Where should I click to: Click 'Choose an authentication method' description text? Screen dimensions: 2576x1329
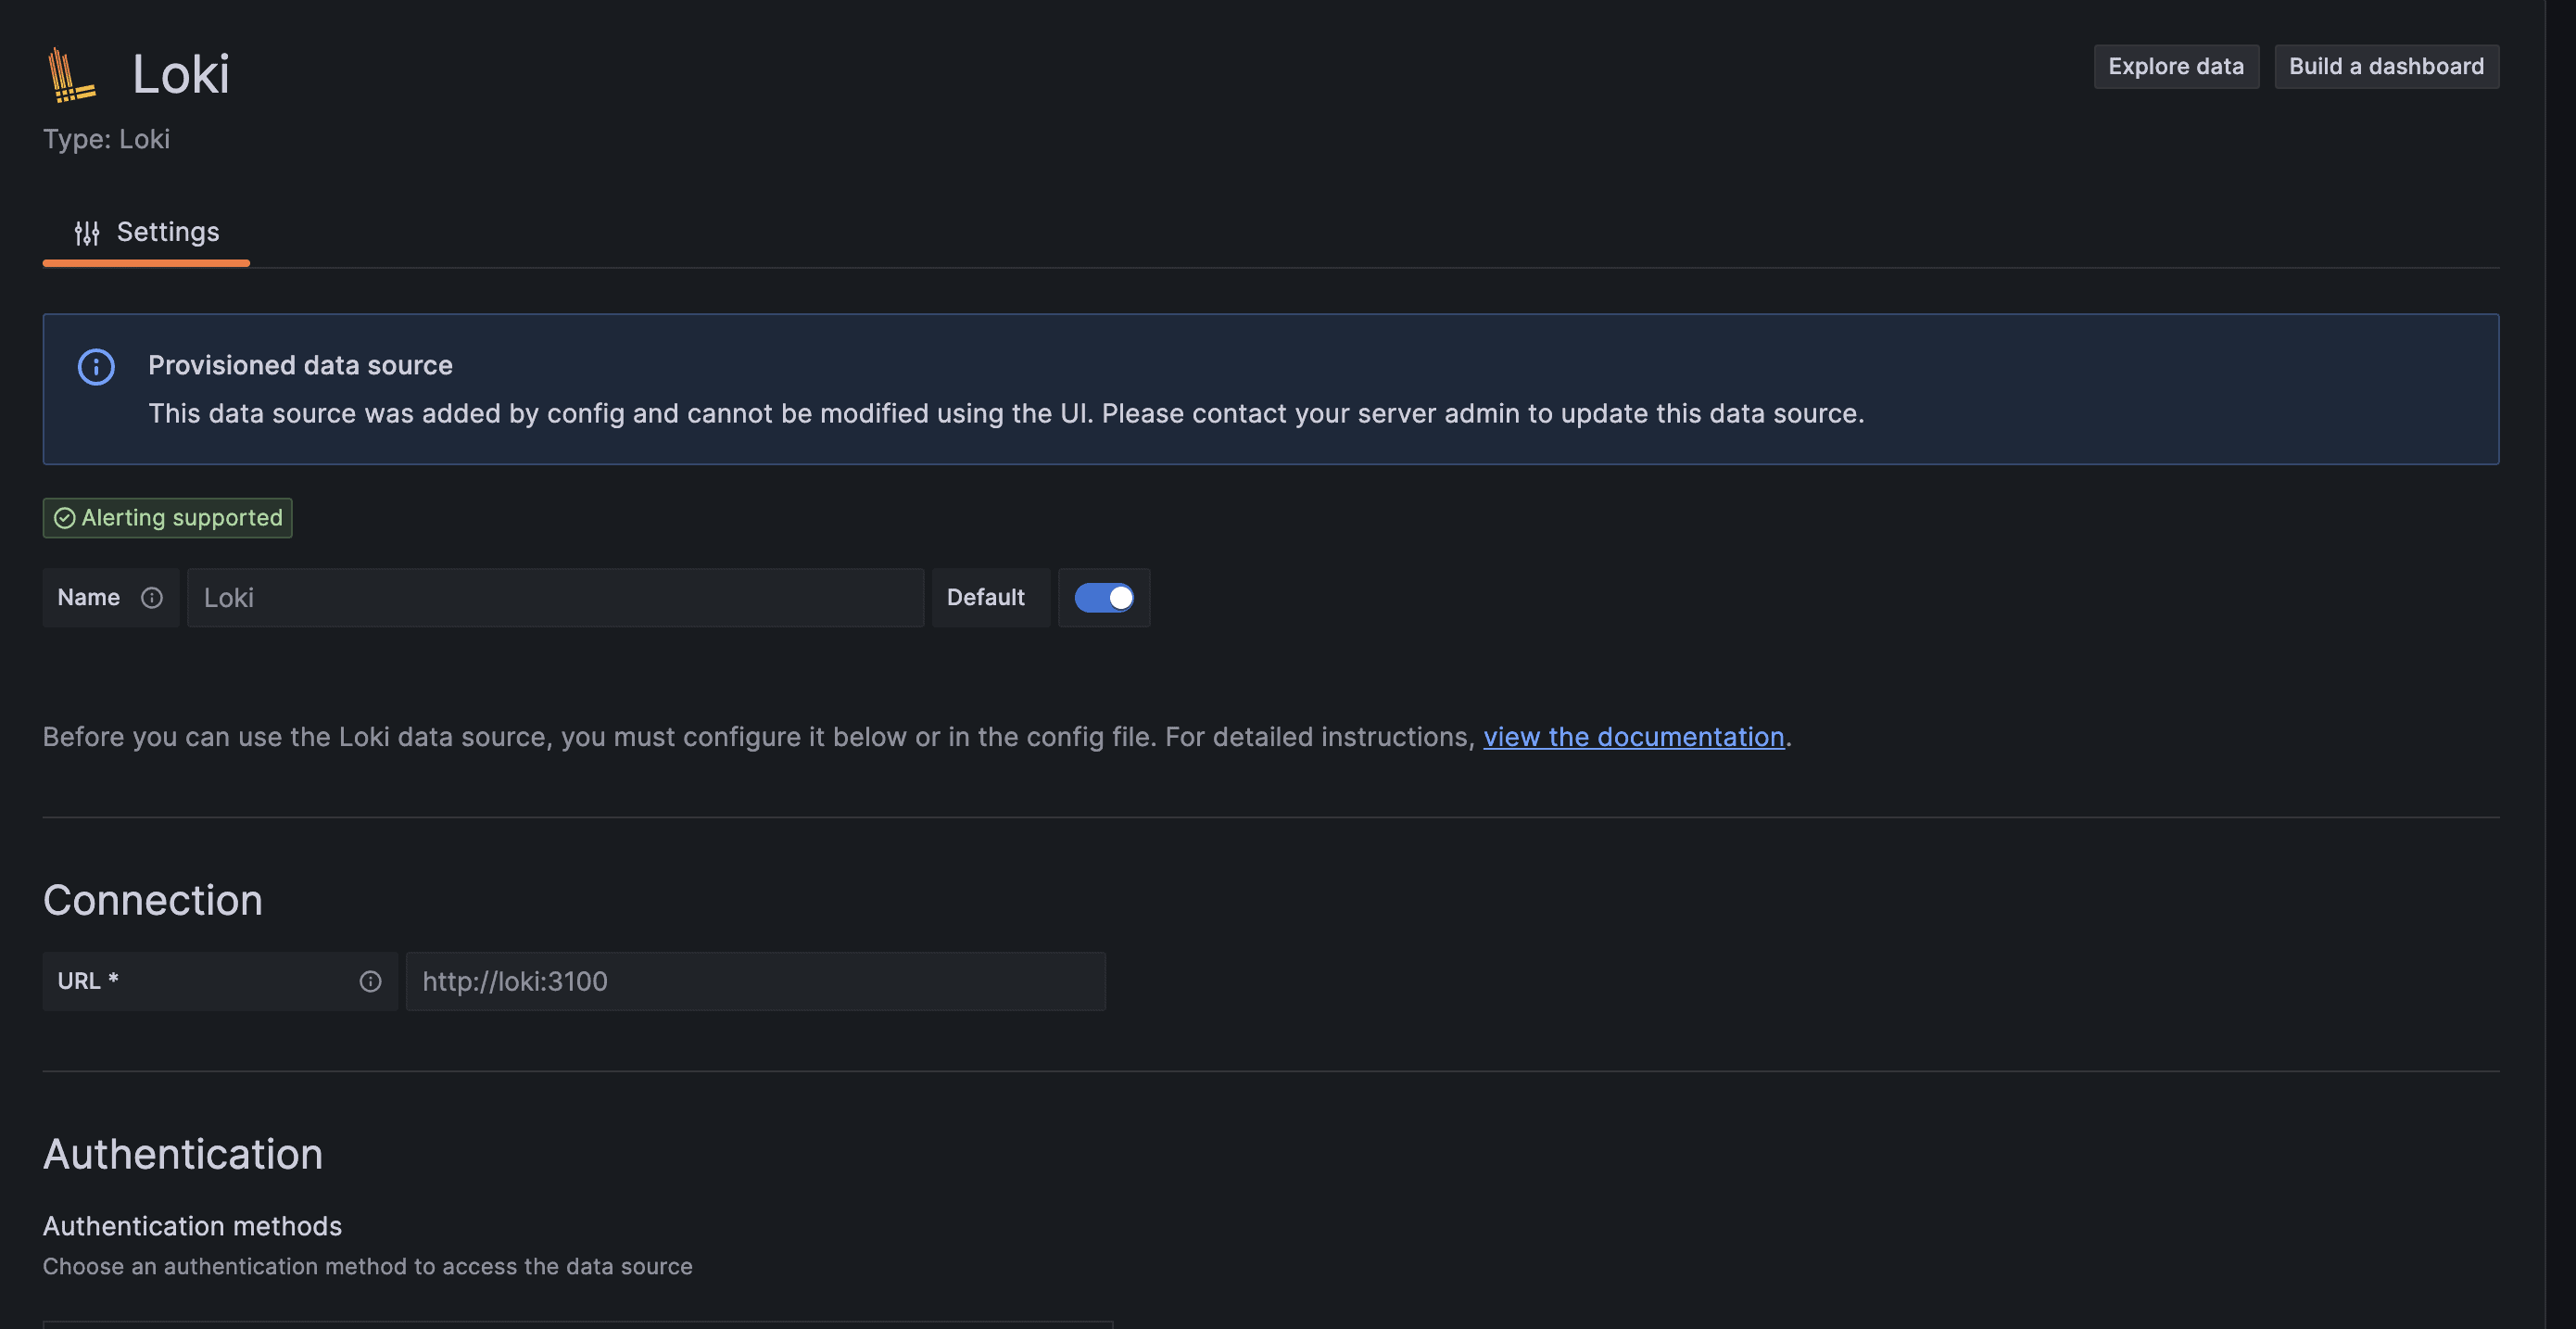point(367,1267)
